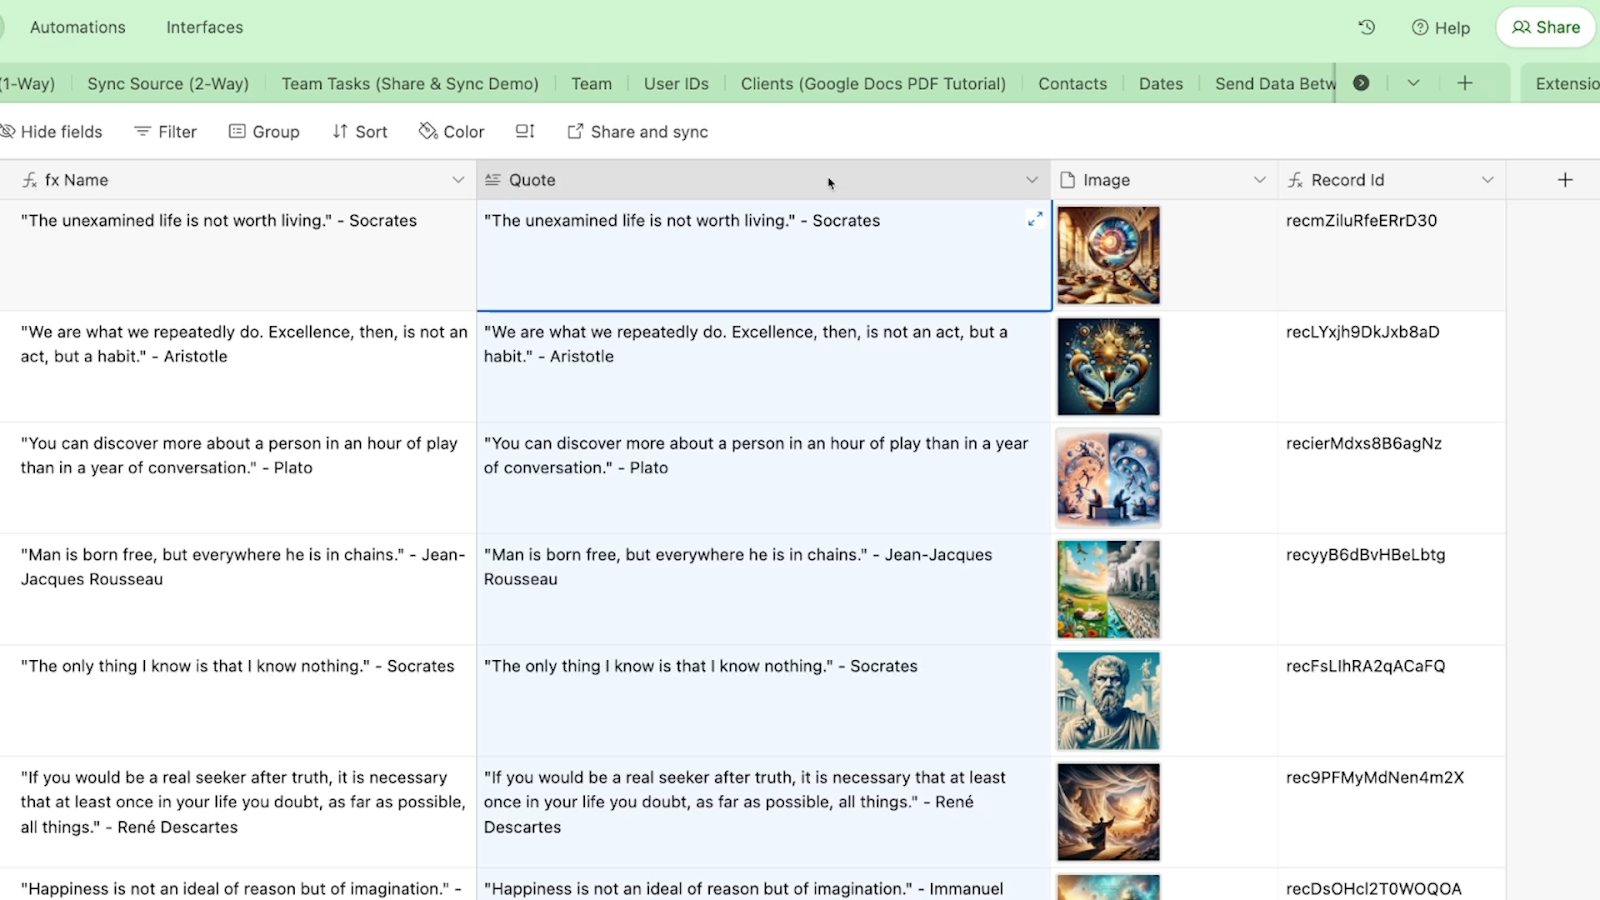Switch to the Contacts table

coord(1073,84)
